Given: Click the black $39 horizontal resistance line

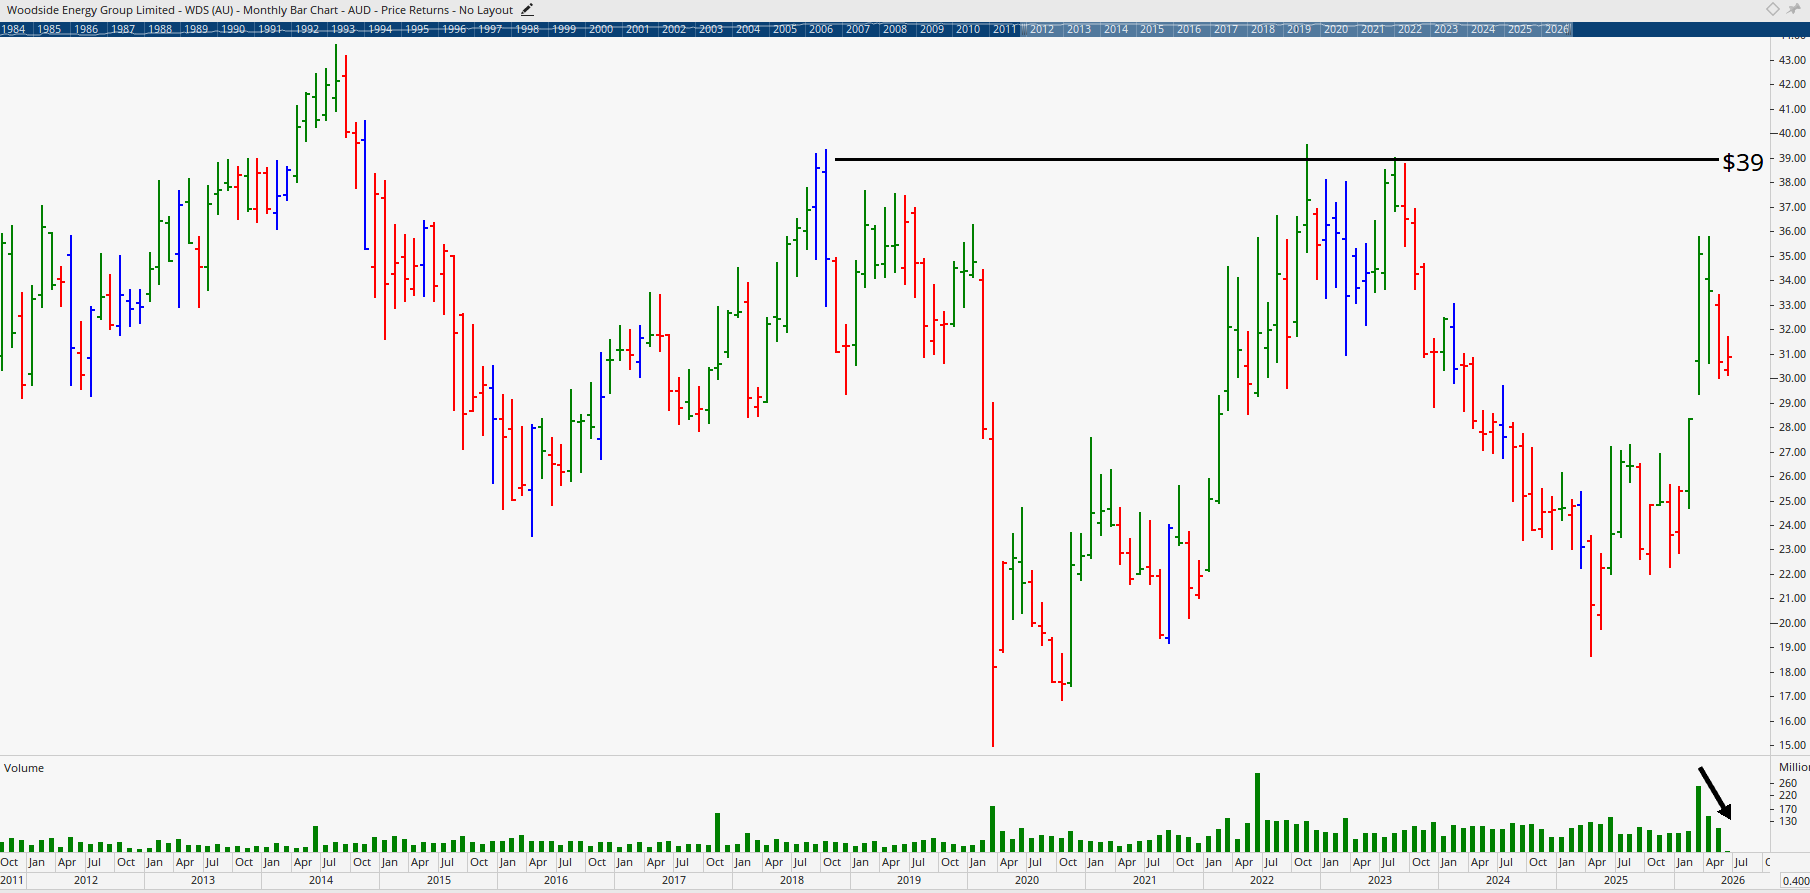Looking at the screenshot, I should click(1276, 159).
